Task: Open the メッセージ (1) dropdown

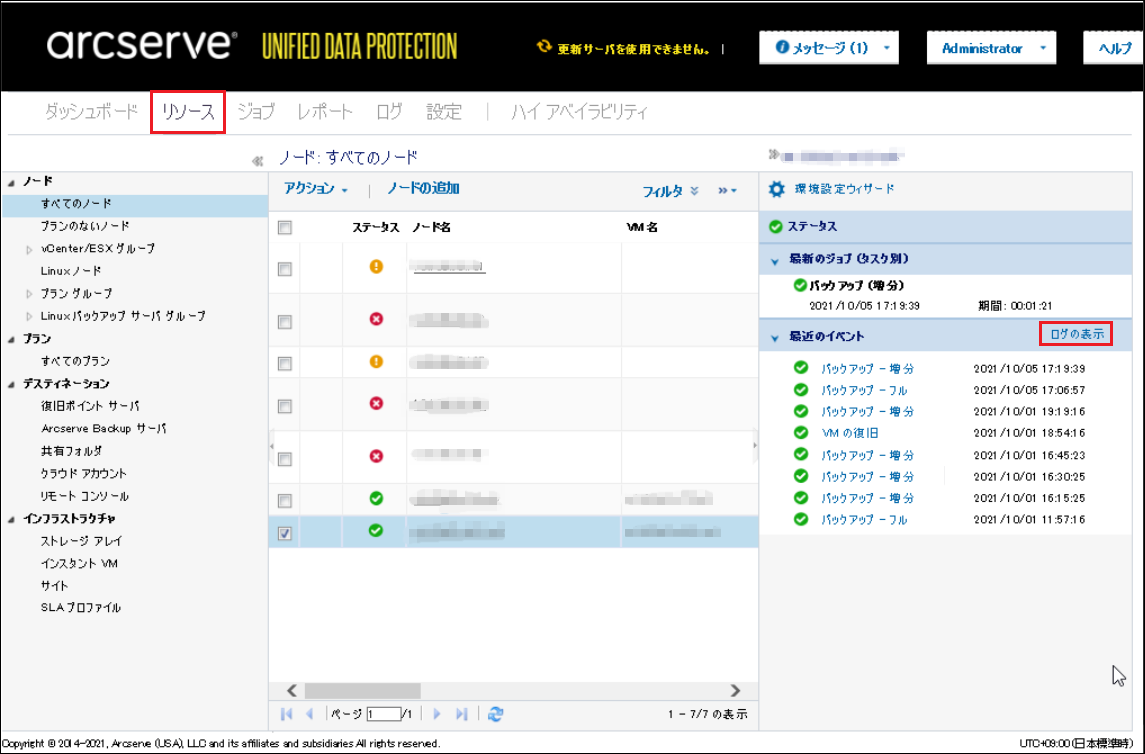Action: click(x=829, y=48)
